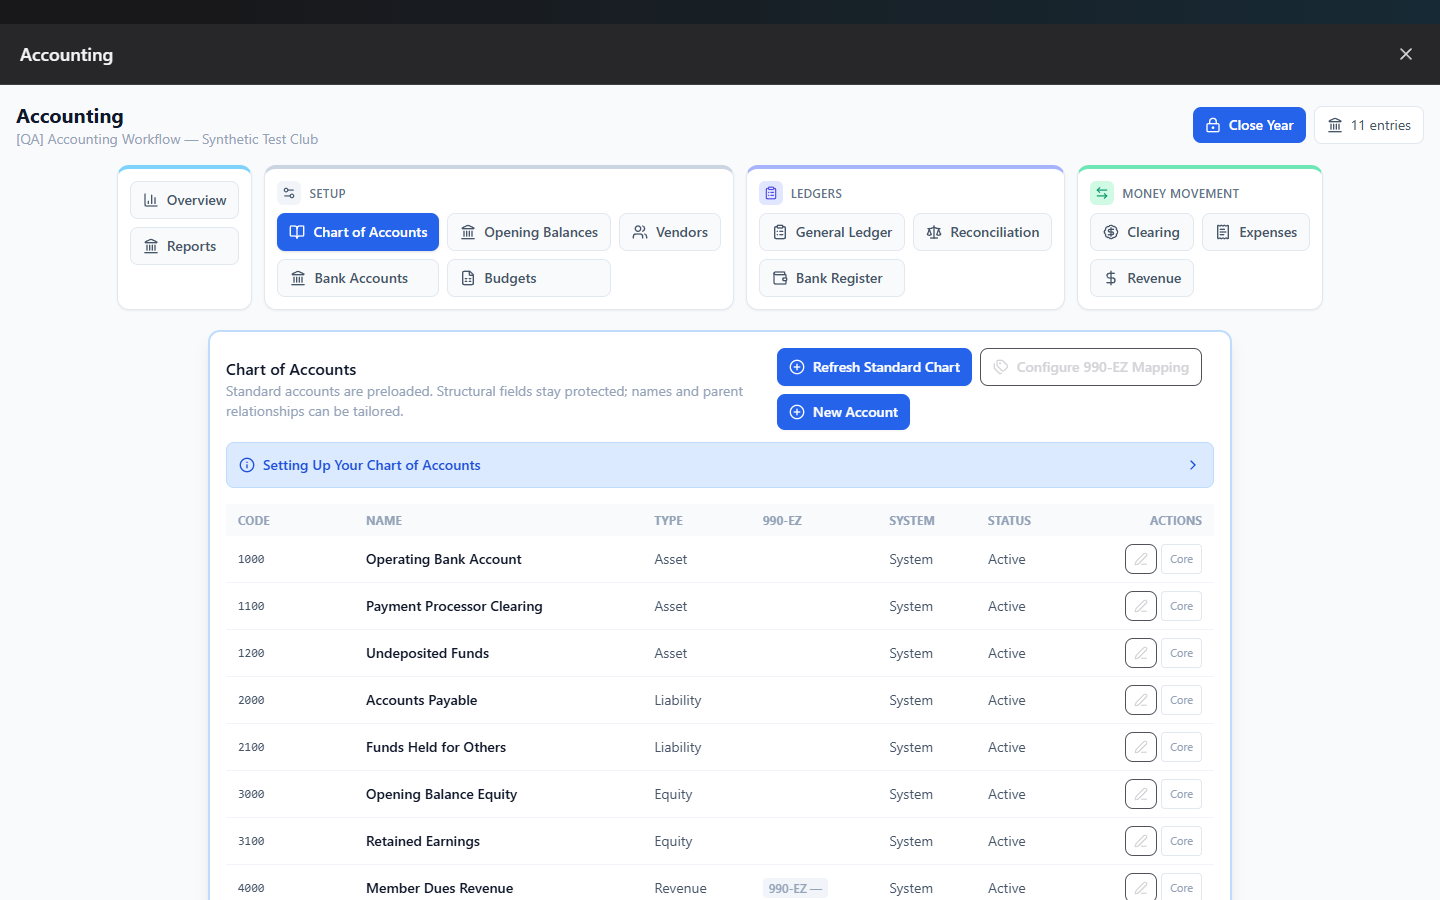Open the Reports tab
The width and height of the screenshot is (1440, 900).
click(185, 246)
